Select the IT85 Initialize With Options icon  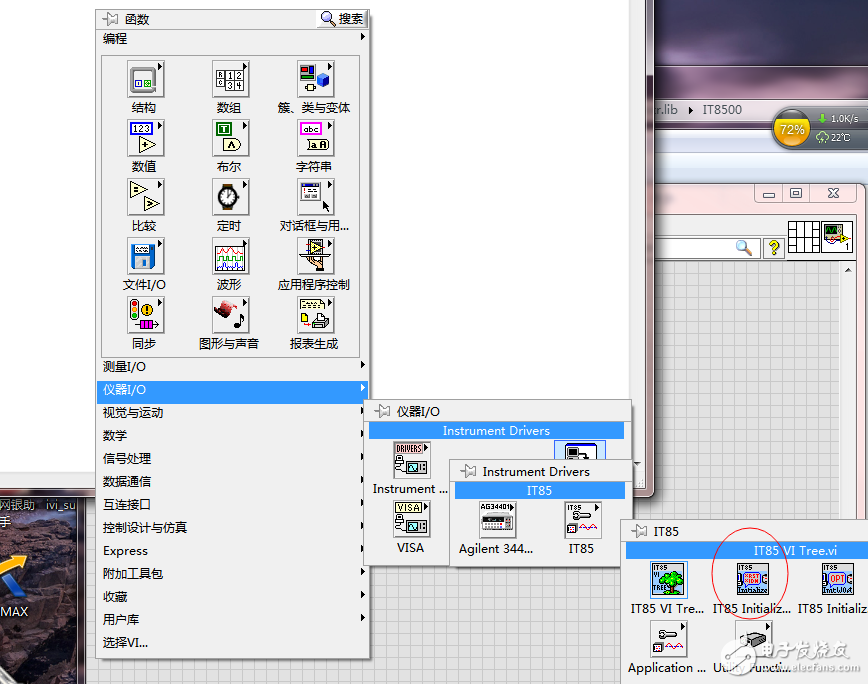[x=838, y=579]
